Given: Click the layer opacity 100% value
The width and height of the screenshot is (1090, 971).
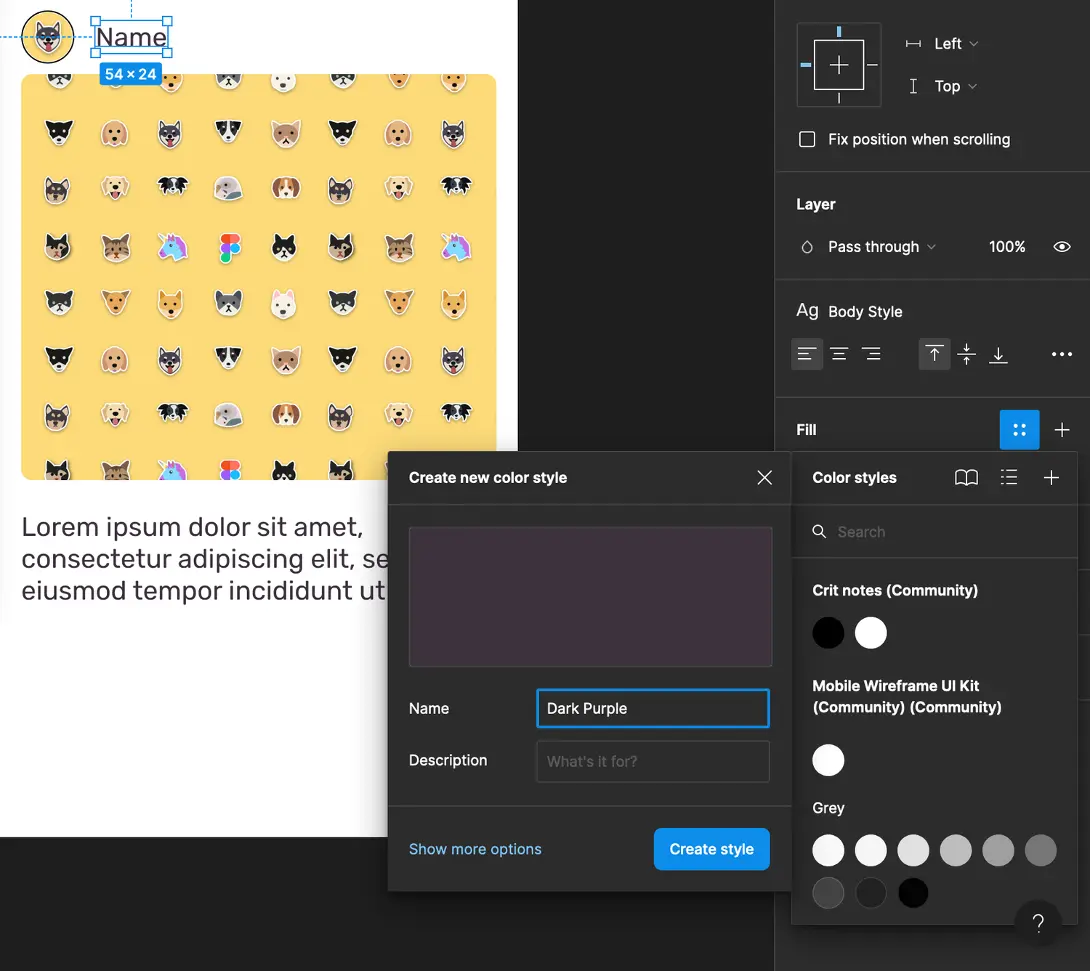Looking at the screenshot, I should (1007, 247).
